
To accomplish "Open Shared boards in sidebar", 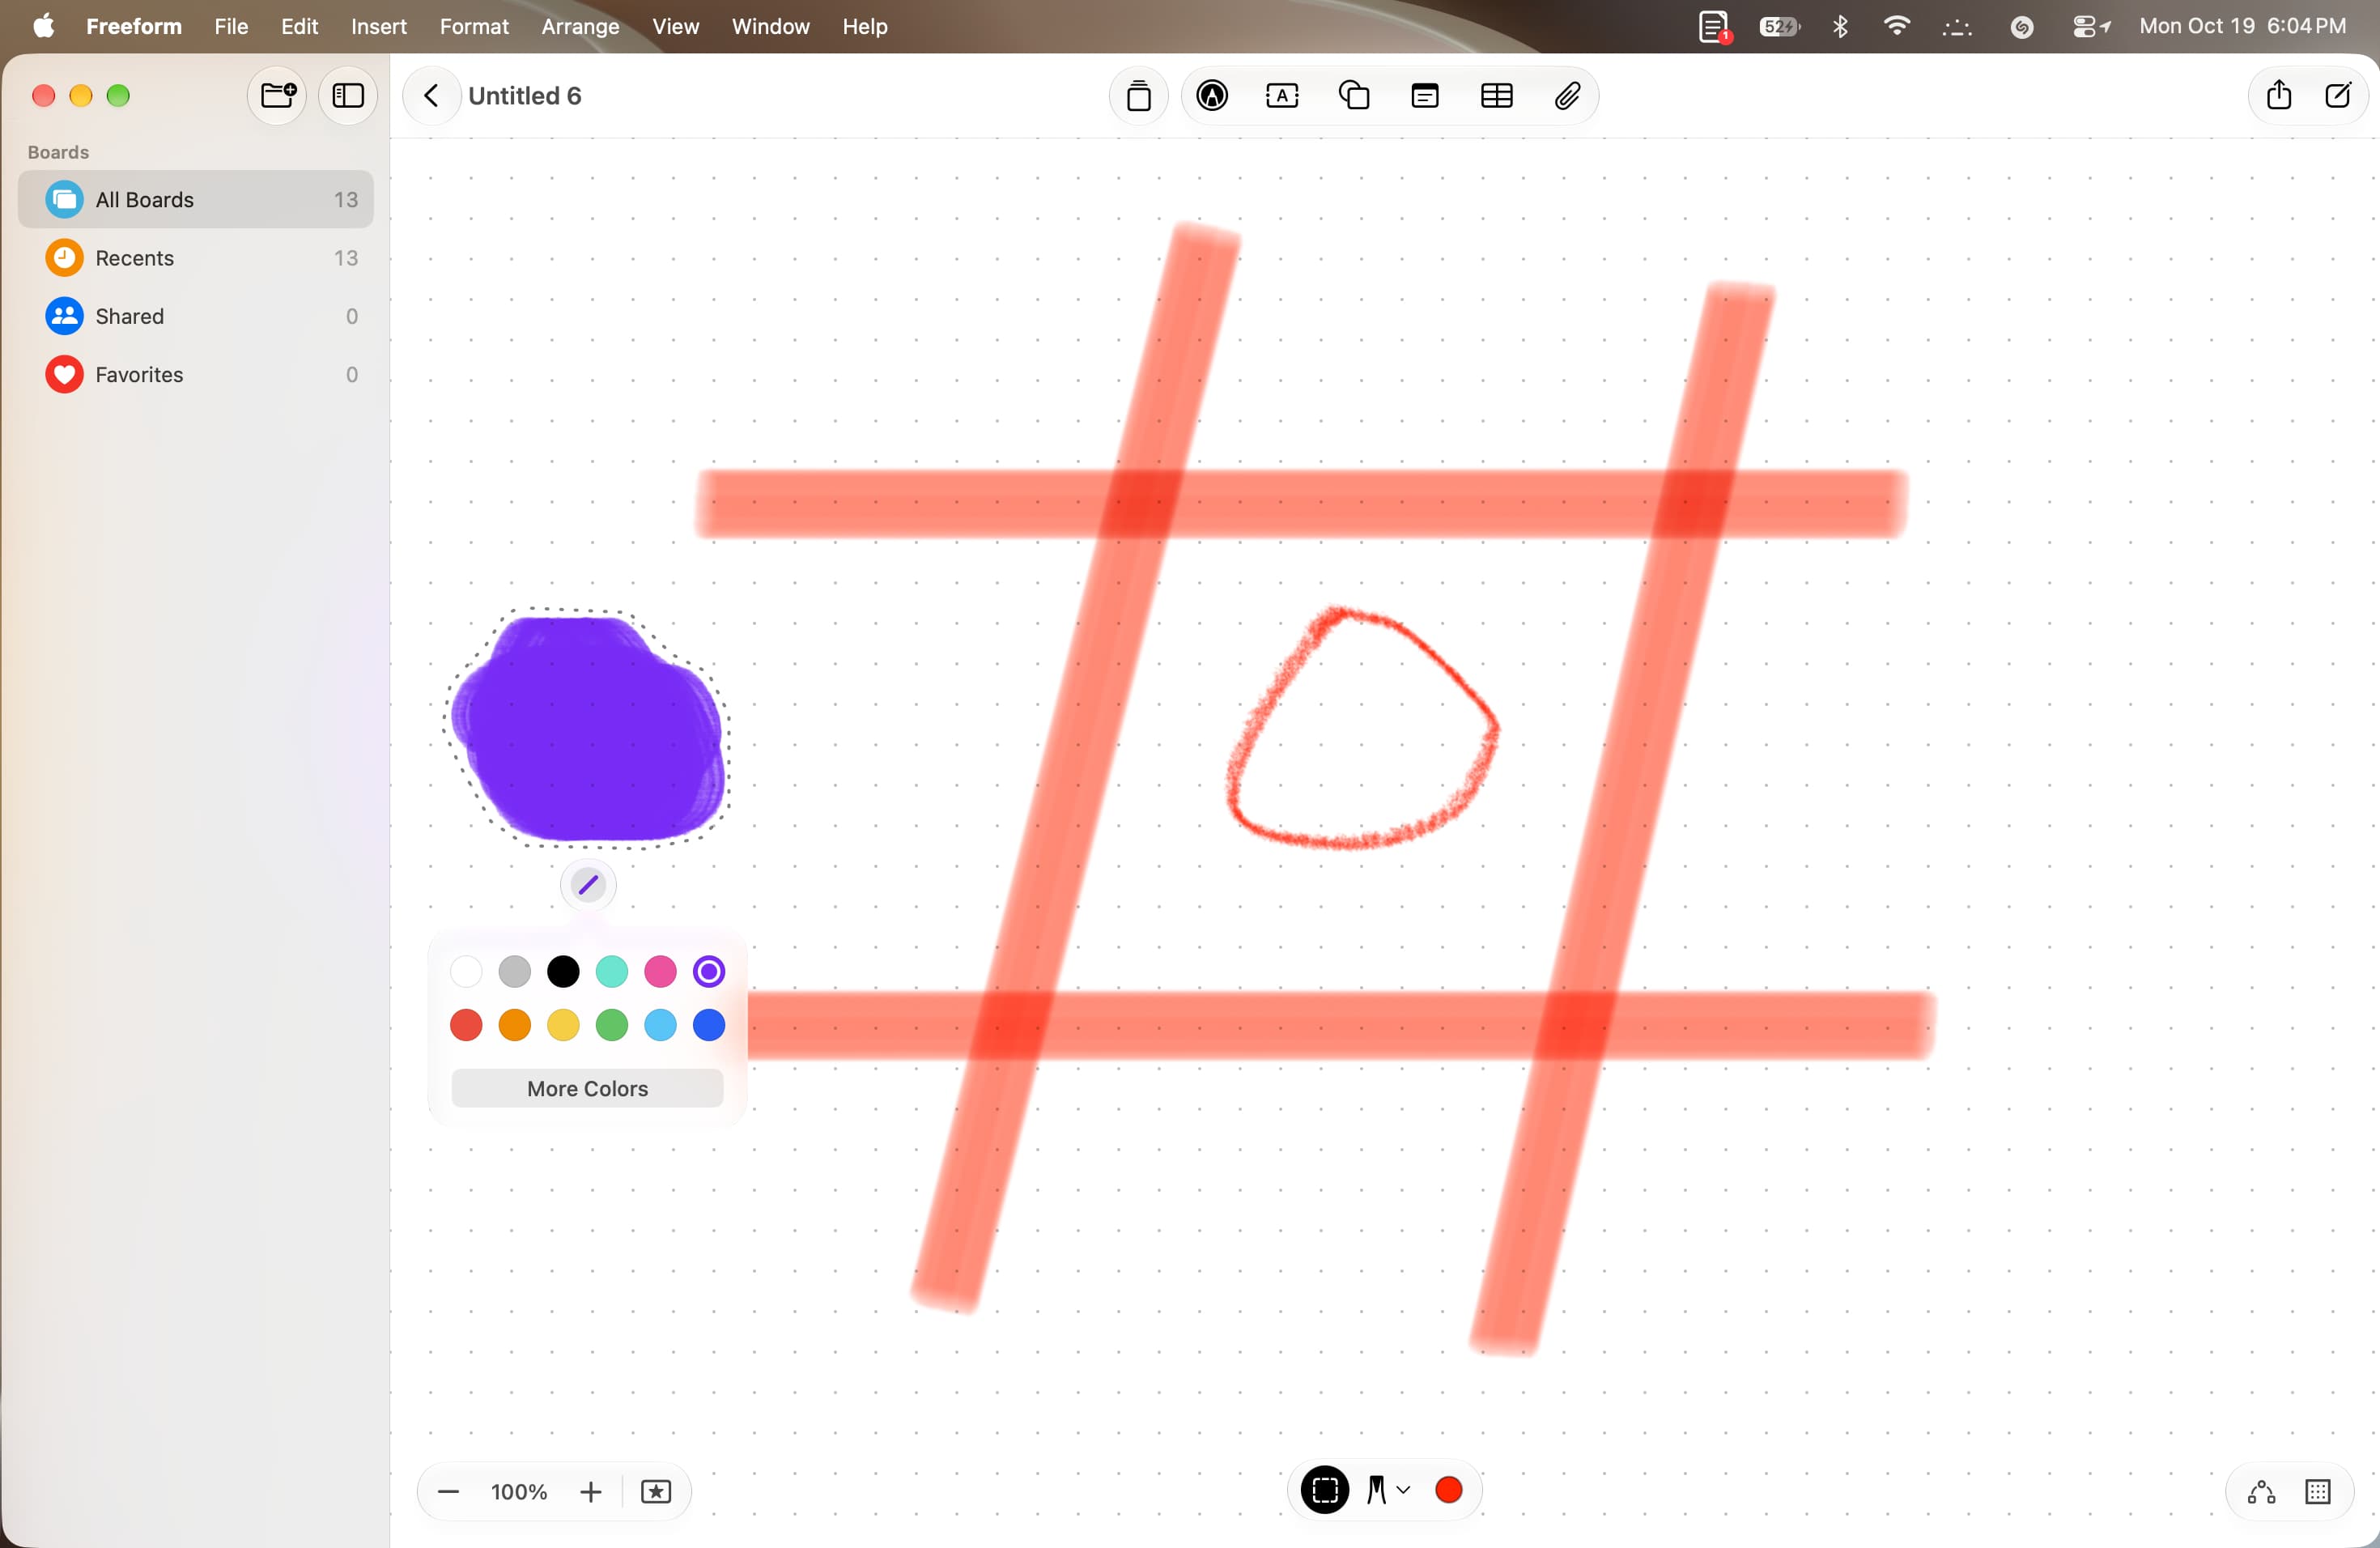I will tap(196, 316).
